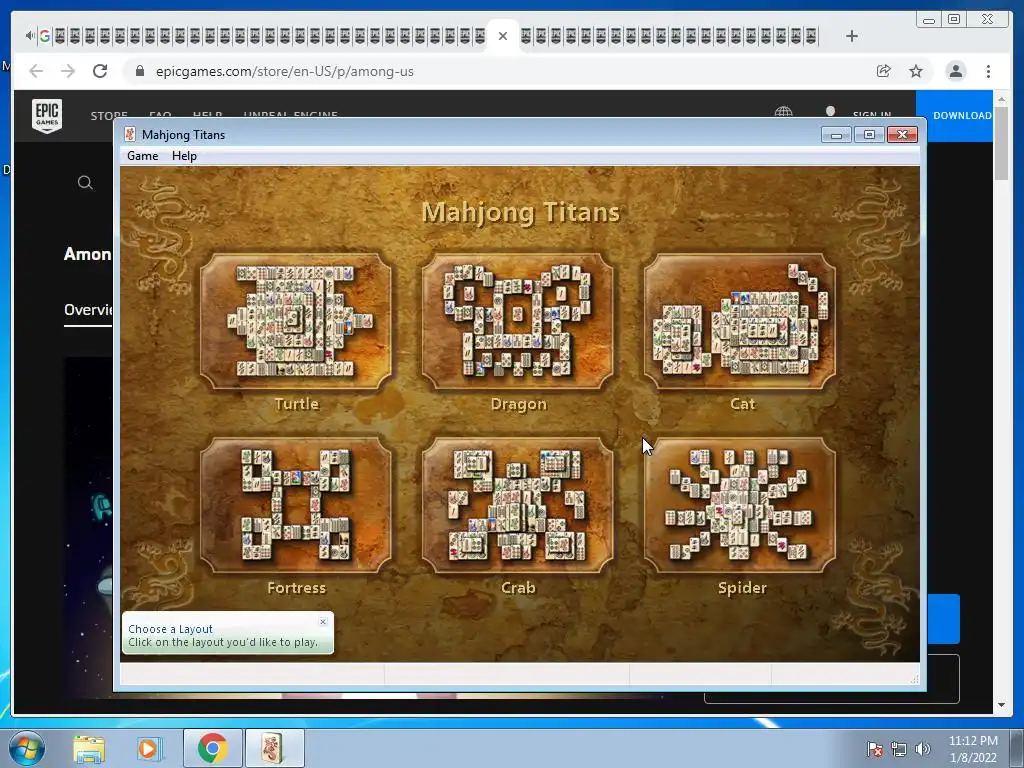Close the active Chrome tab
The width and height of the screenshot is (1024, 768).
click(503, 36)
